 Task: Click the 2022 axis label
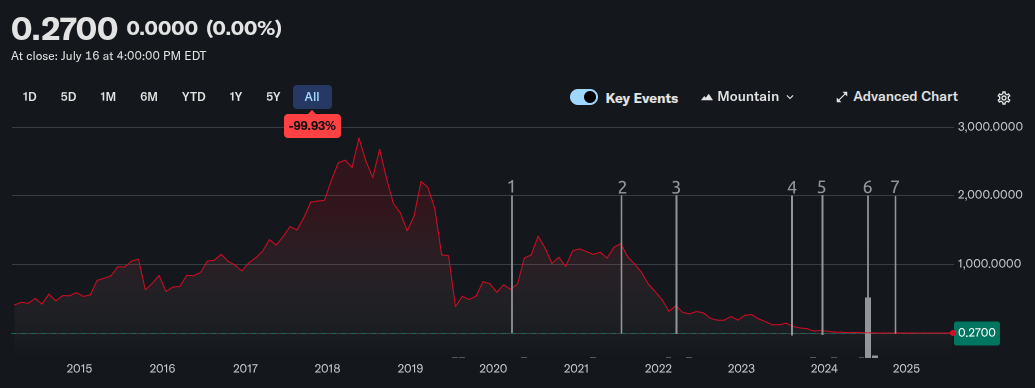[x=658, y=369]
